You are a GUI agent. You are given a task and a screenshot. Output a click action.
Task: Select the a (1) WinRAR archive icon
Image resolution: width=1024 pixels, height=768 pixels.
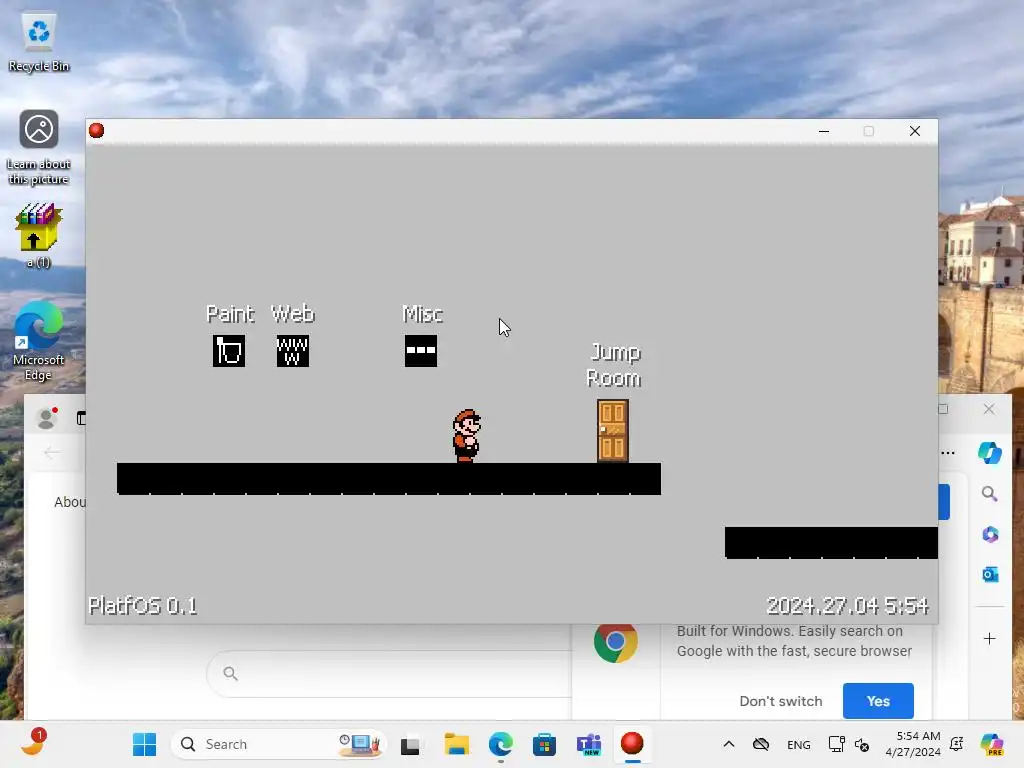(x=39, y=235)
